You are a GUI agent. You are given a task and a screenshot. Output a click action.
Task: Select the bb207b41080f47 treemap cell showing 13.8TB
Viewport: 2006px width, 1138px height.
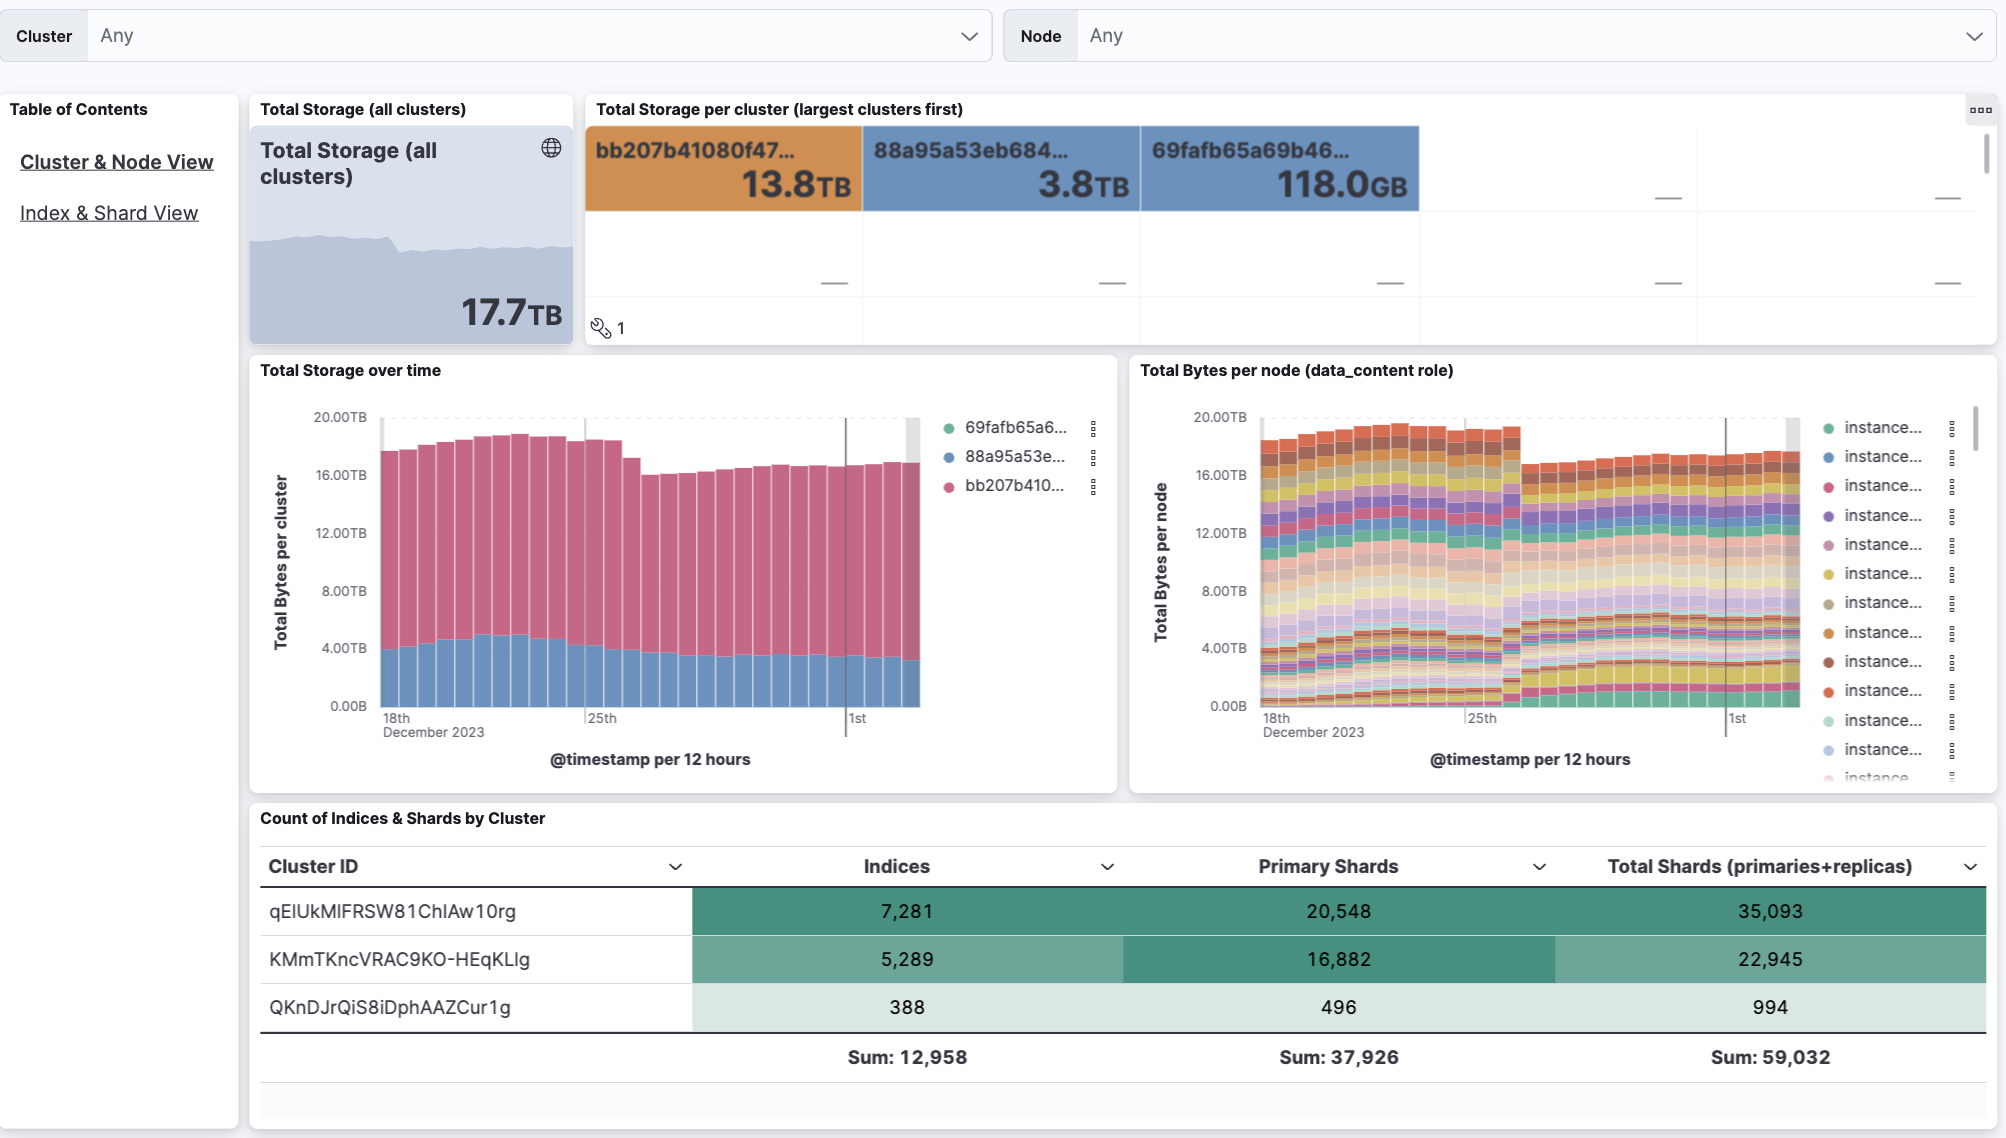tap(723, 168)
